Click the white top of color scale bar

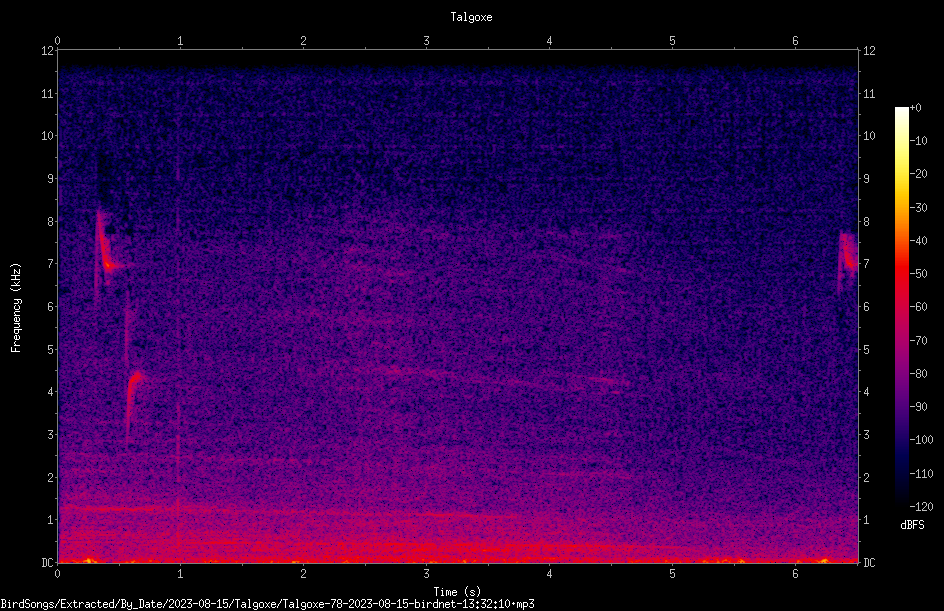pos(901,114)
